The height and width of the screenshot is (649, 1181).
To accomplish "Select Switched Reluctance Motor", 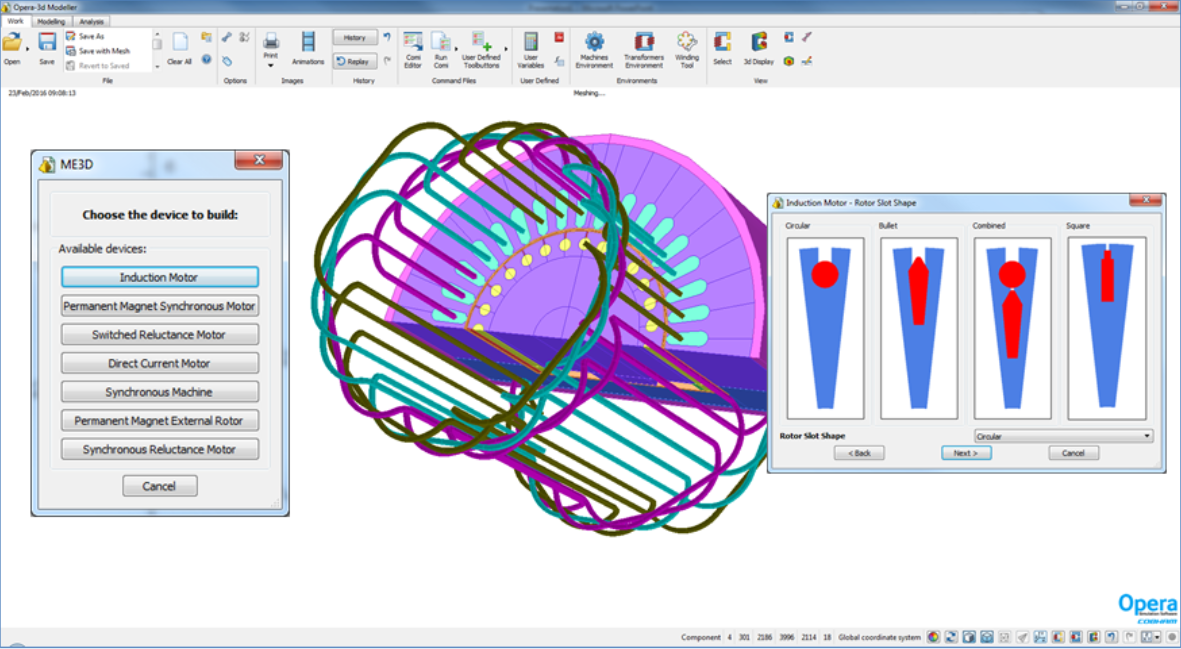I will (x=160, y=334).
